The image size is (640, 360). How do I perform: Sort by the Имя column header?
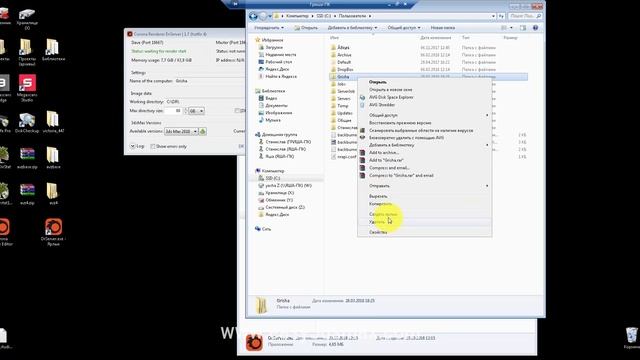pos(334,38)
